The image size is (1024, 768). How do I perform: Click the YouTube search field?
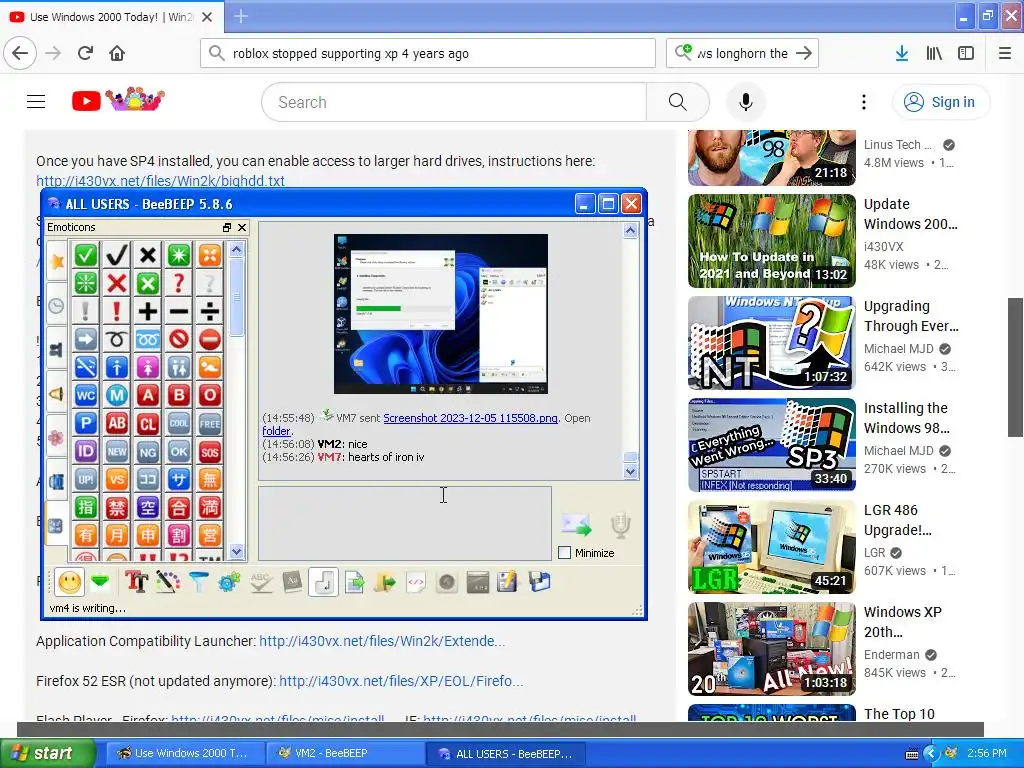(x=454, y=102)
